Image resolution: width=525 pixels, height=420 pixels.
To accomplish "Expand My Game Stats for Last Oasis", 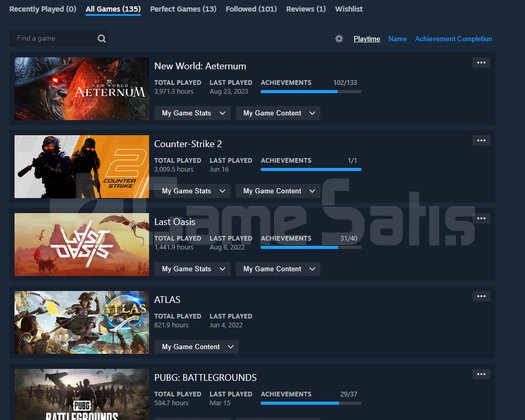I will 193,269.
